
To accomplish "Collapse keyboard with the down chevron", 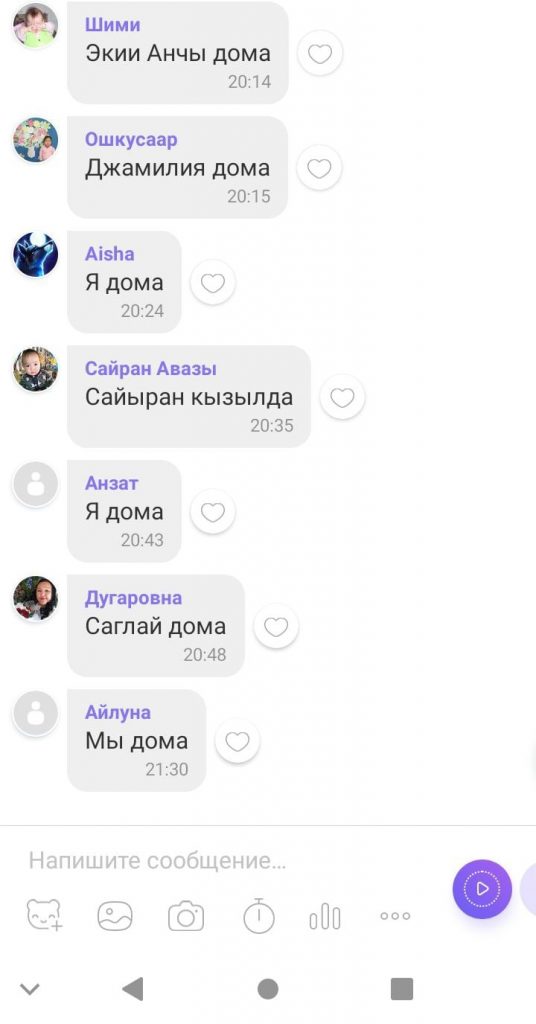I will (x=29, y=989).
